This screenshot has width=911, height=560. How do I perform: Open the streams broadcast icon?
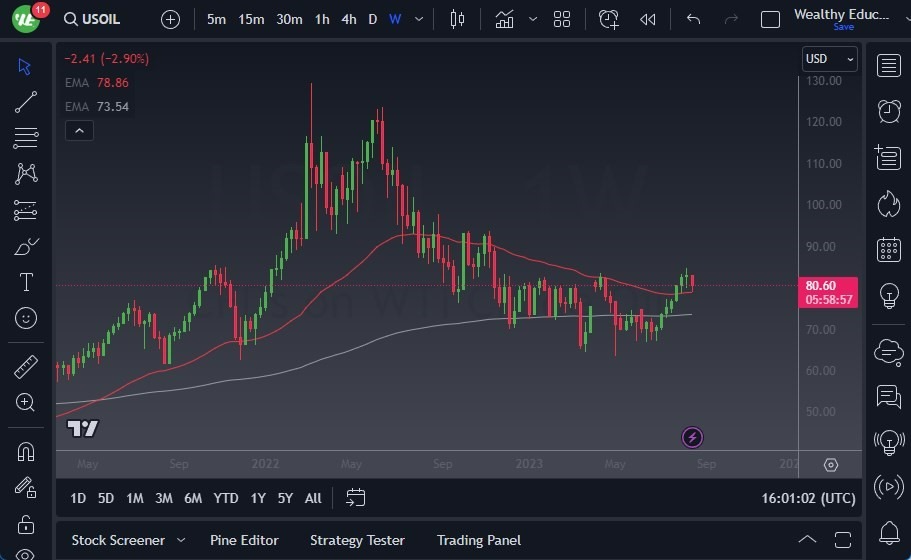(x=889, y=487)
